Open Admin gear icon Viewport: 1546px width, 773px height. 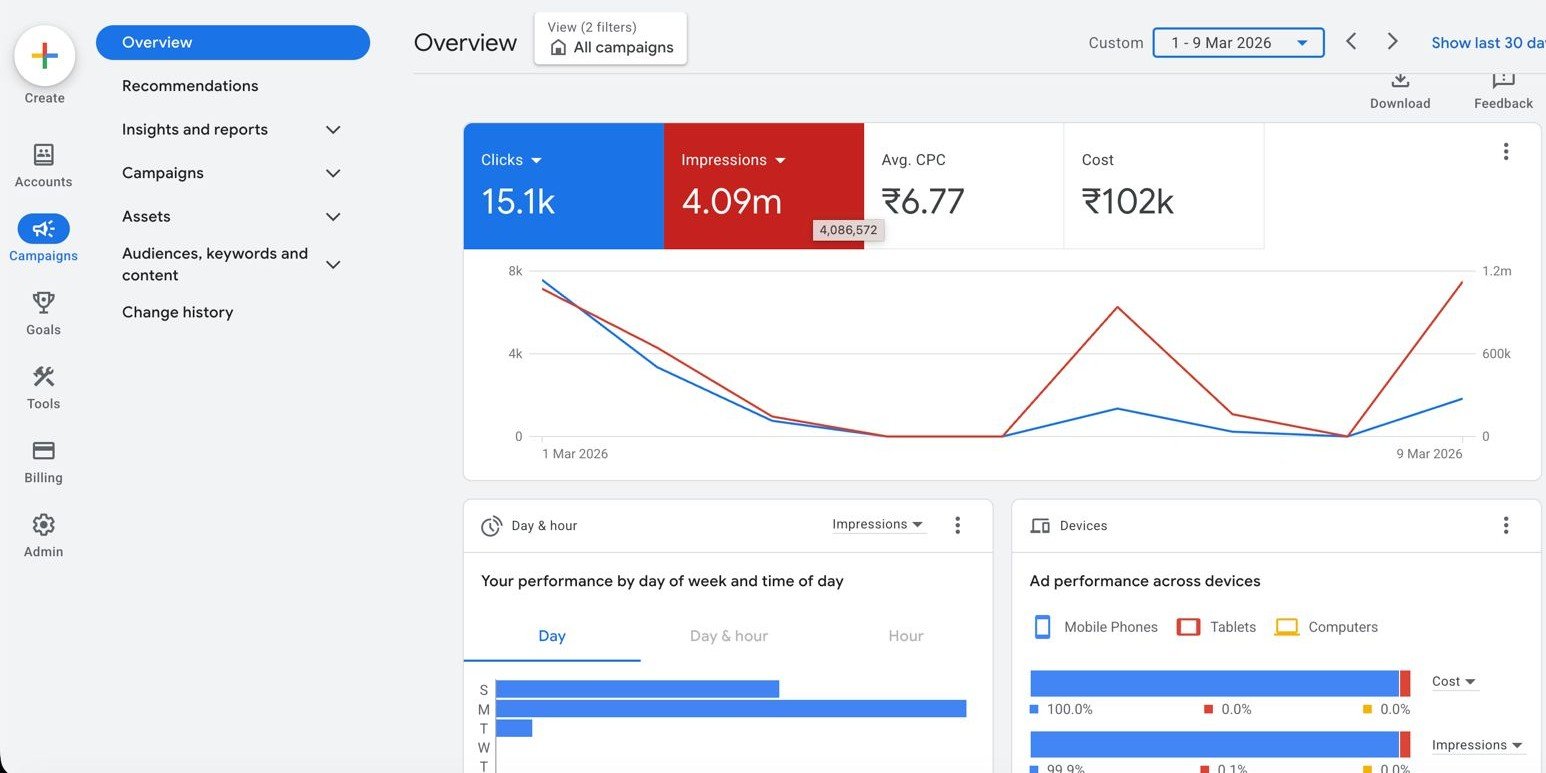click(x=43, y=525)
